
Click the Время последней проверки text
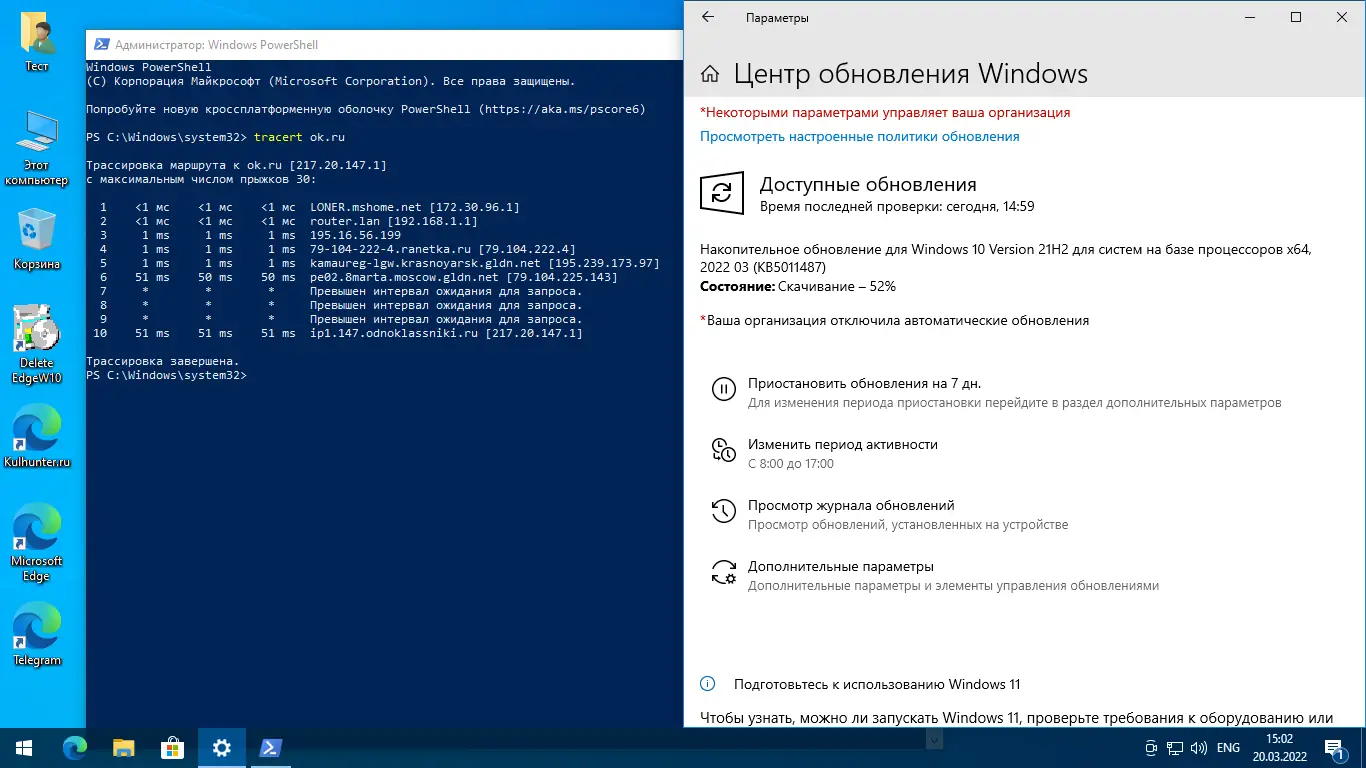(x=897, y=207)
